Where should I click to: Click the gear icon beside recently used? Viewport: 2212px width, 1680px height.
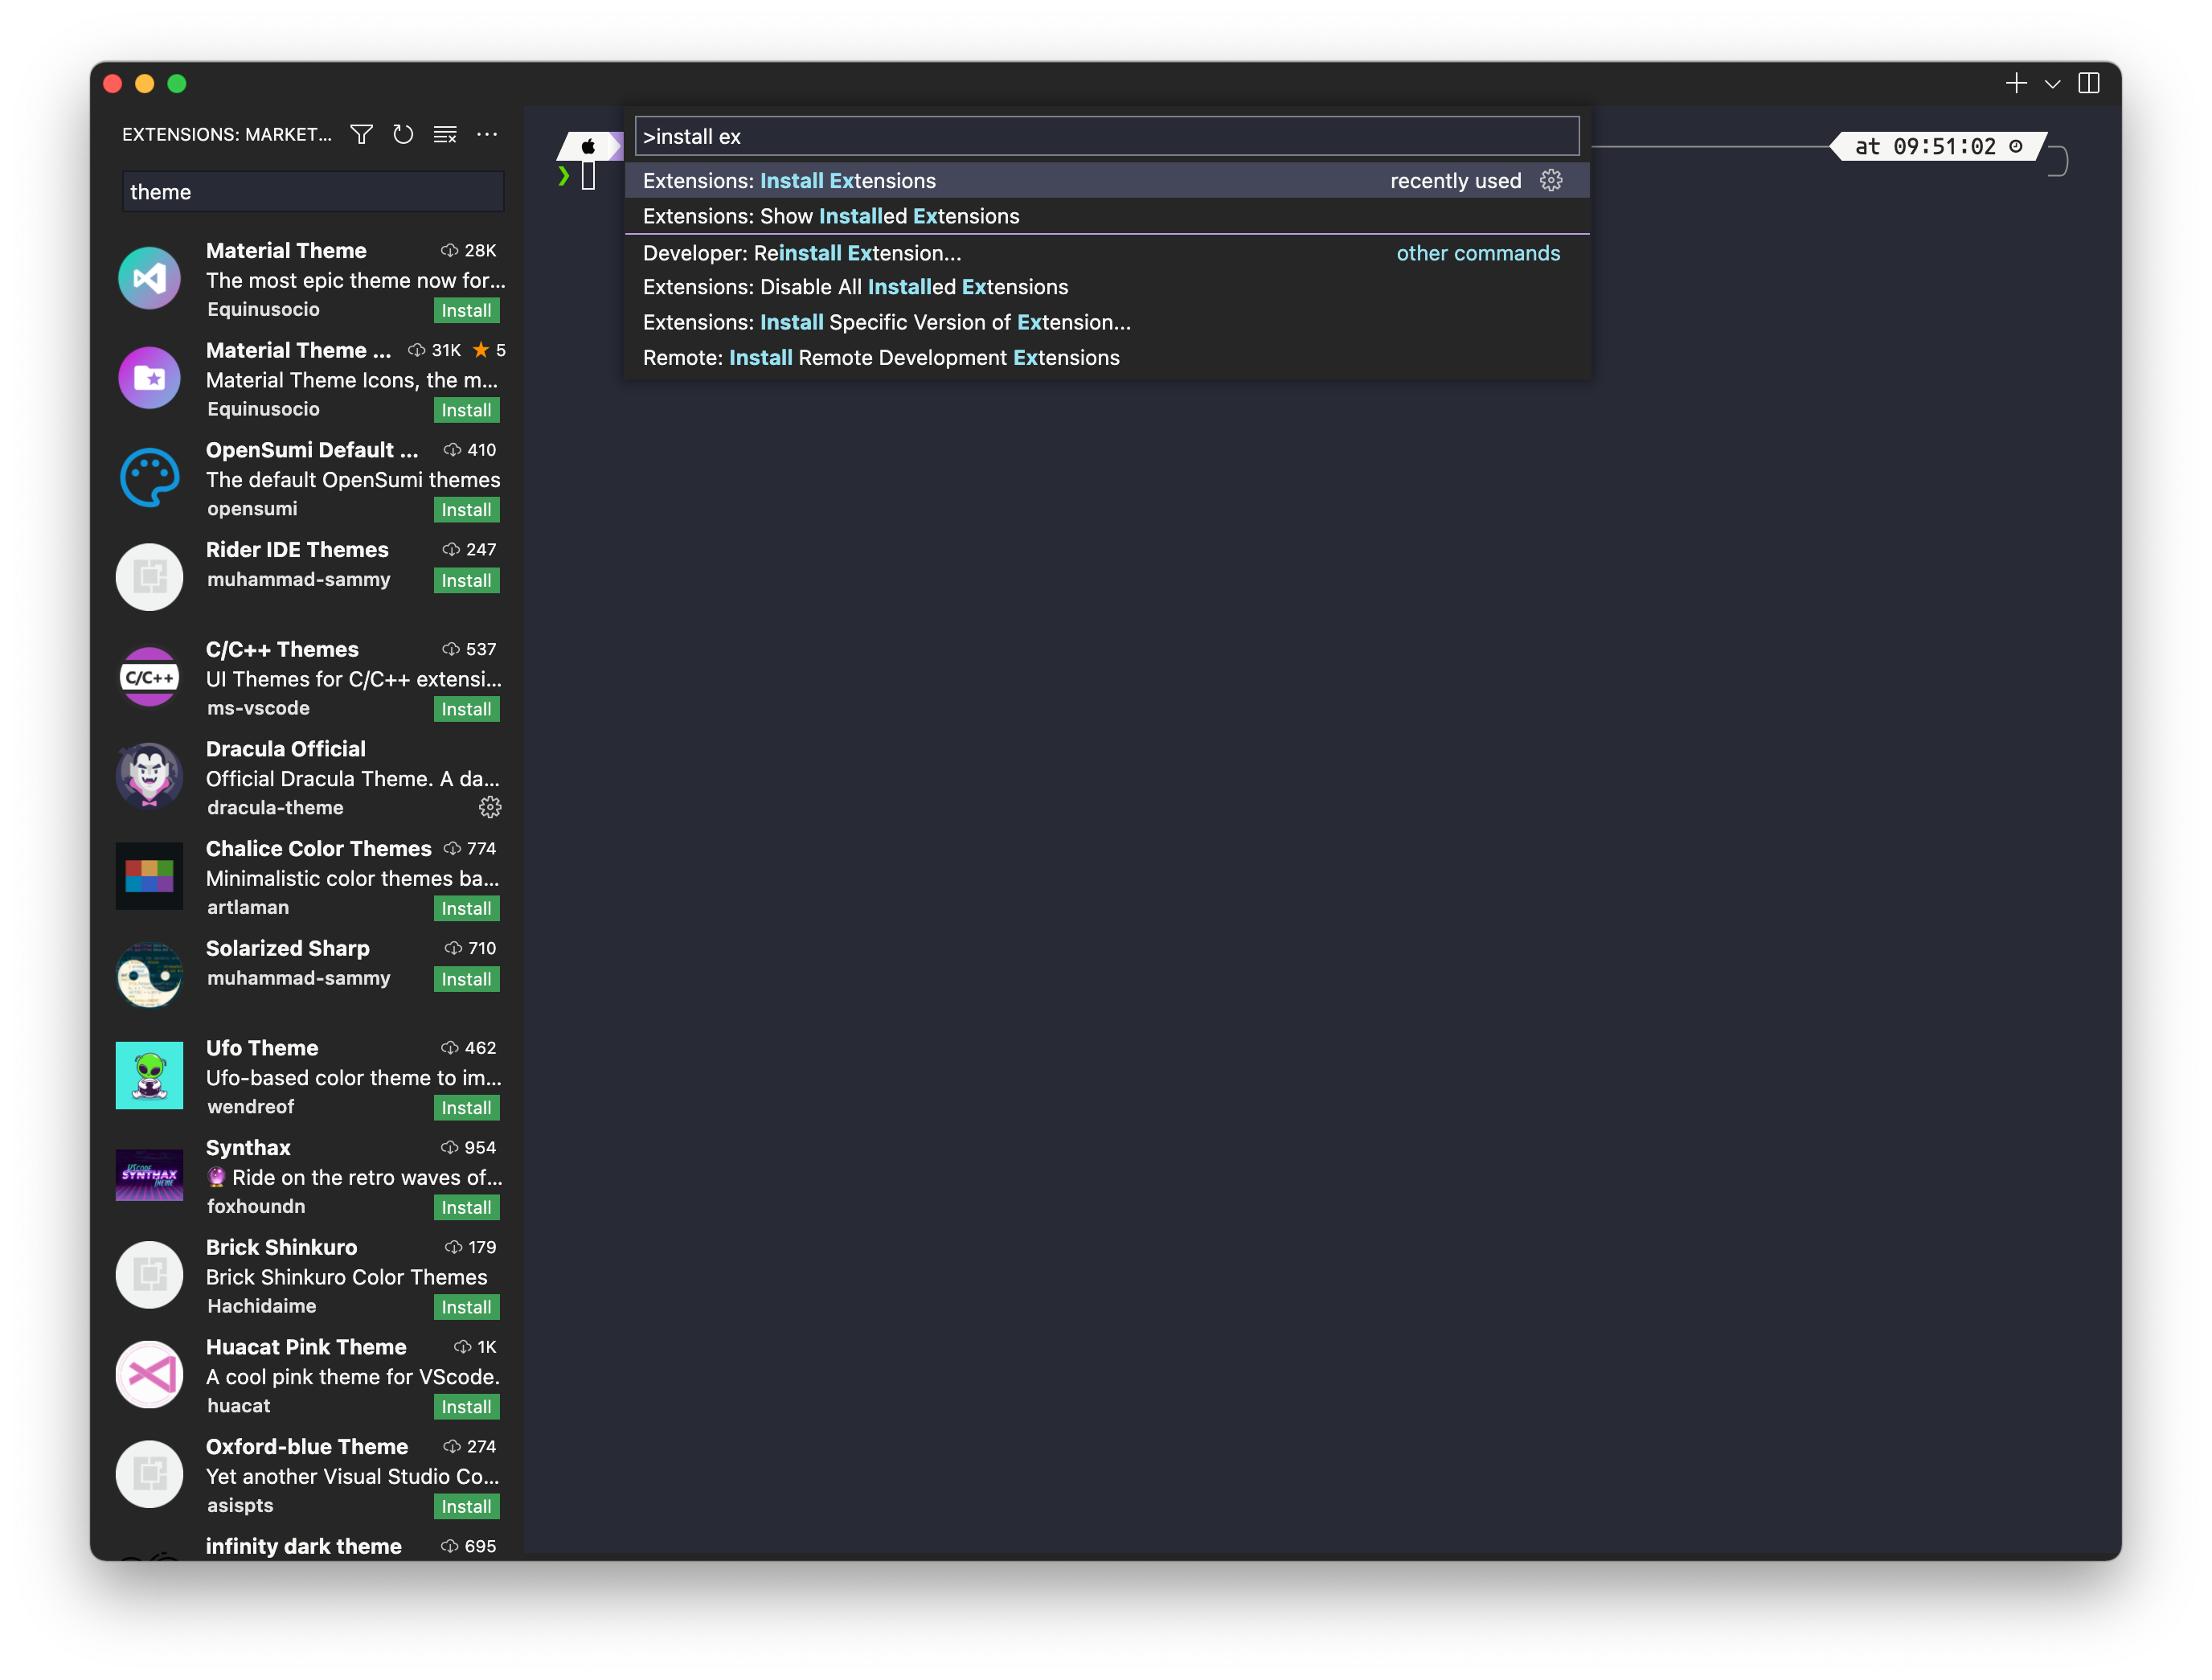click(1551, 180)
